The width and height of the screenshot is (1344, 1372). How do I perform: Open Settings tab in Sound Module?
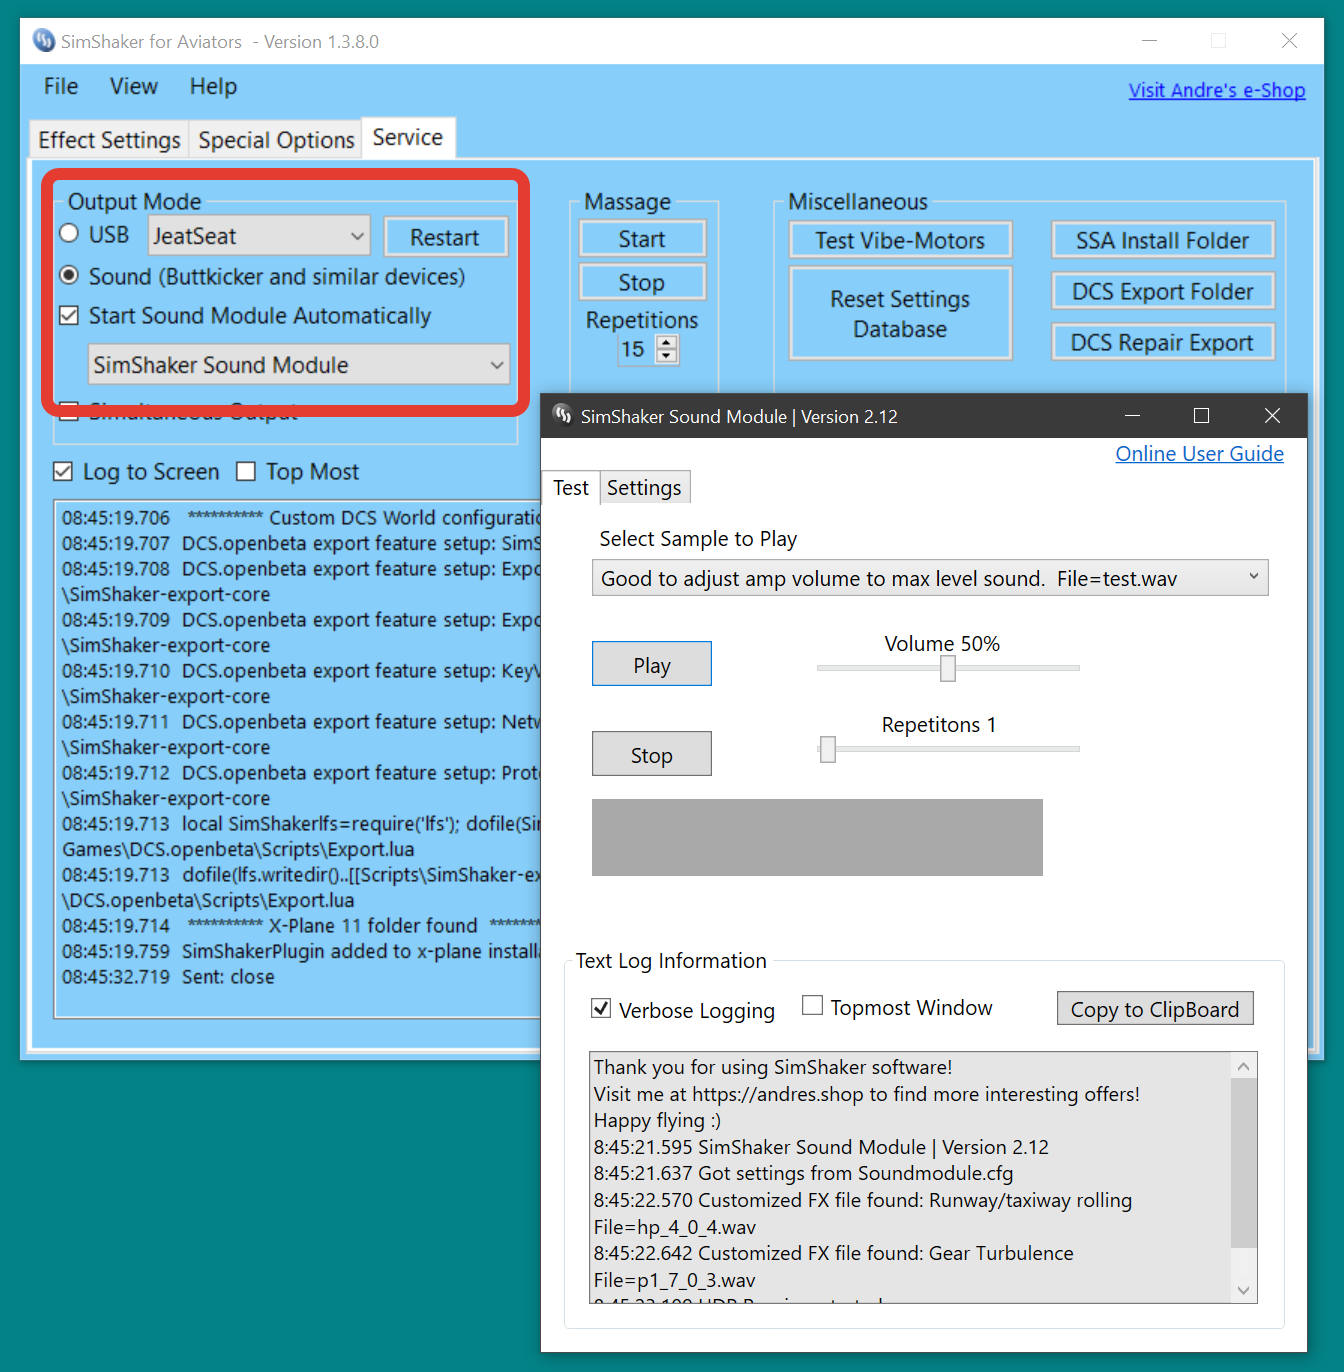pos(644,488)
